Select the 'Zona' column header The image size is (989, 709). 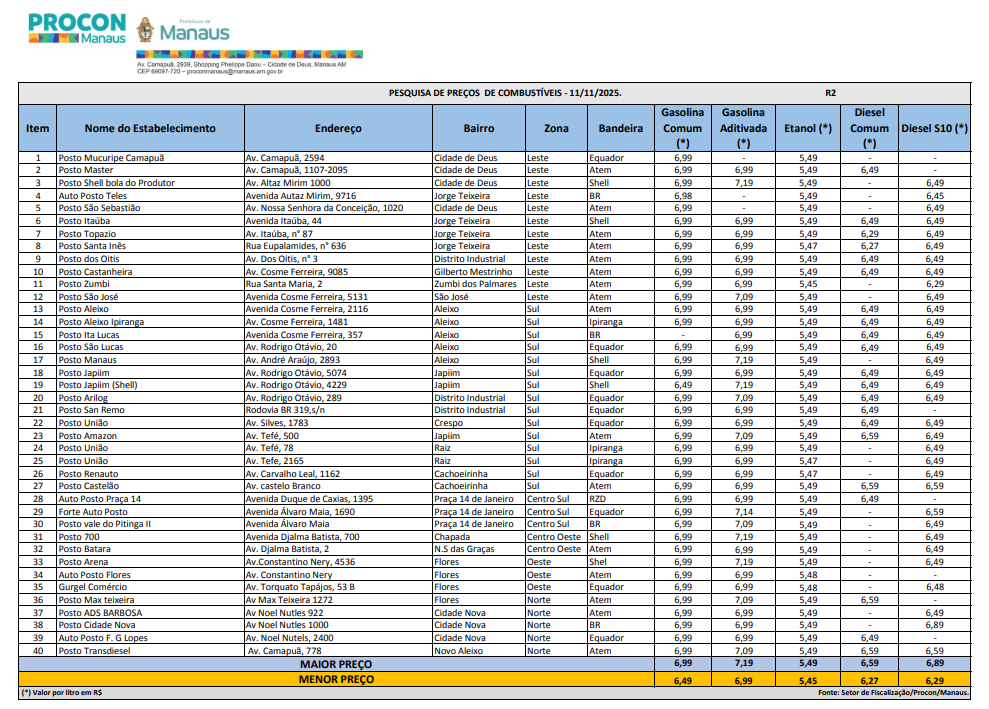(556, 129)
